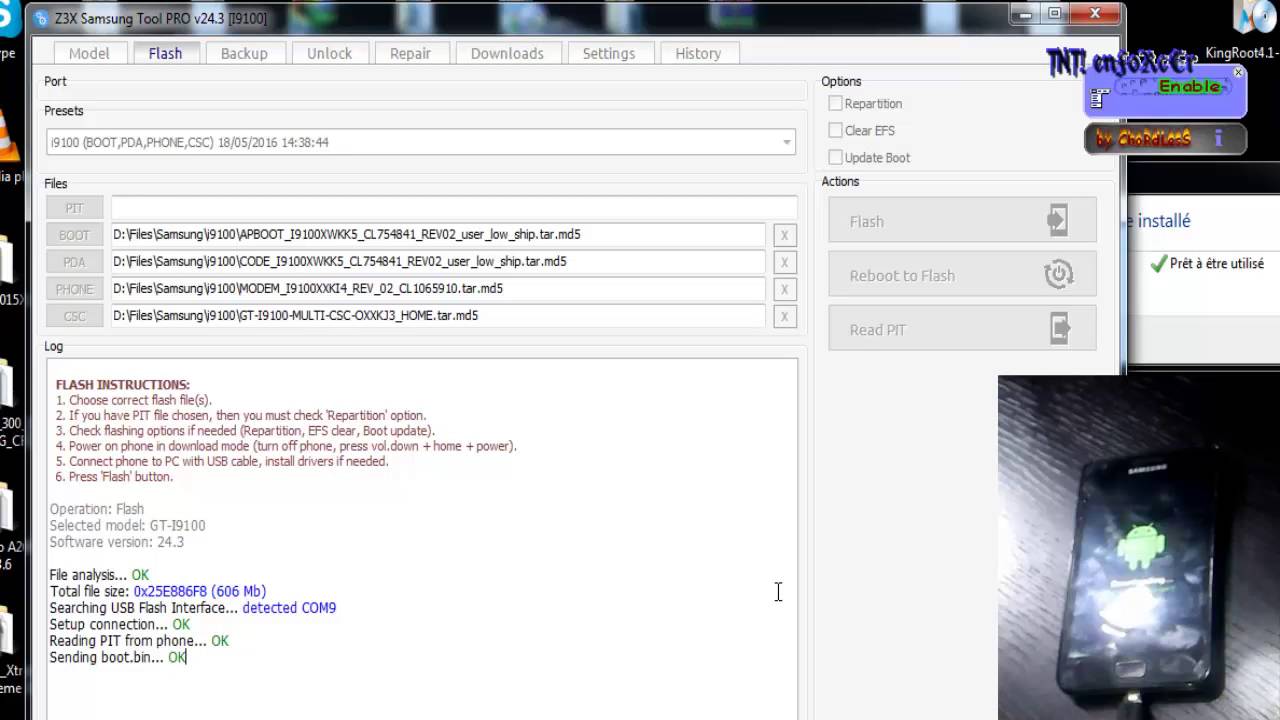Click the Read PIT button
Screen dimensions: 1280x720
(962, 329)
